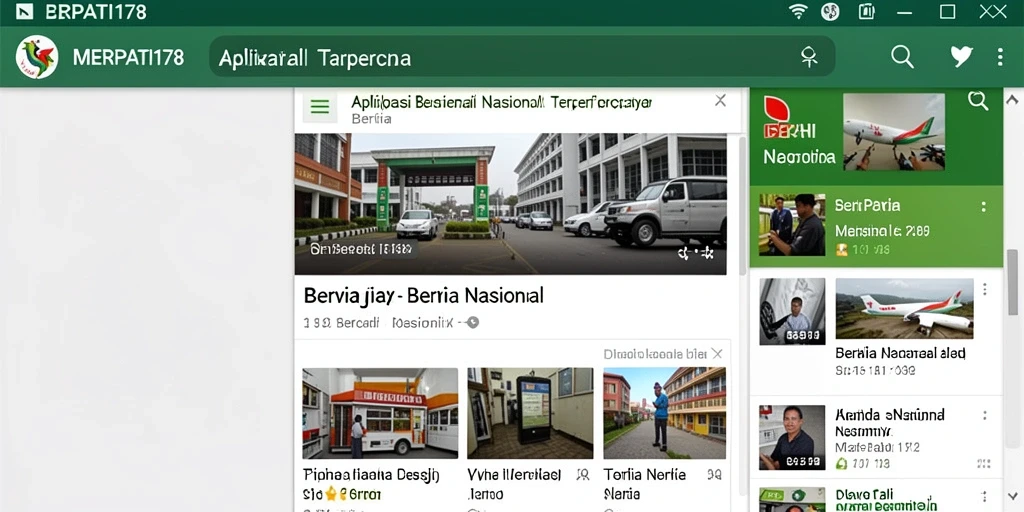This screenshot has width=1024, height=512.
Task: Click the down arrow of right scrollbar
Action: point(1012,496)
